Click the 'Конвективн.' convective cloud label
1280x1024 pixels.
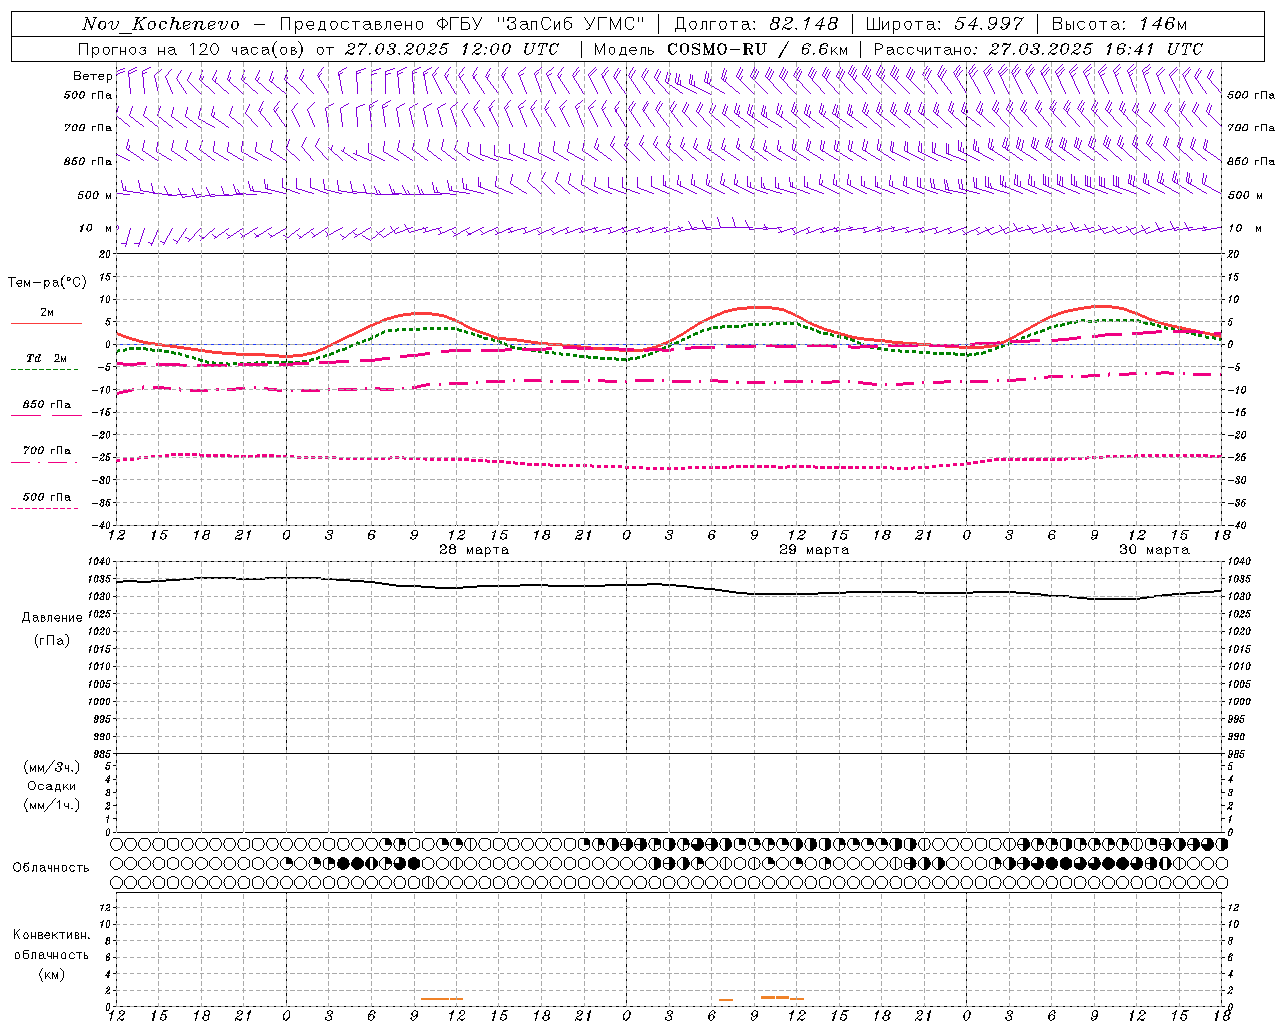tap(52, 935)
